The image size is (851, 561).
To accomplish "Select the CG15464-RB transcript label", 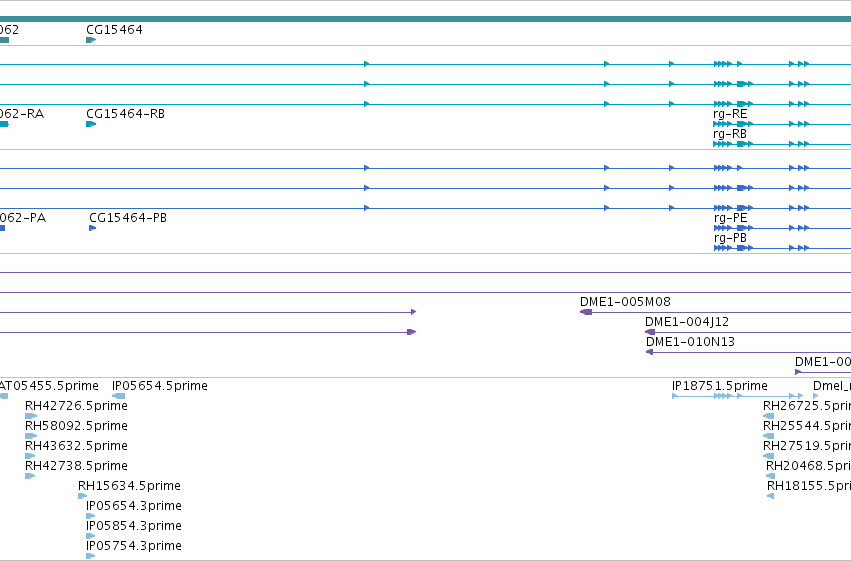I will [125, 114].
